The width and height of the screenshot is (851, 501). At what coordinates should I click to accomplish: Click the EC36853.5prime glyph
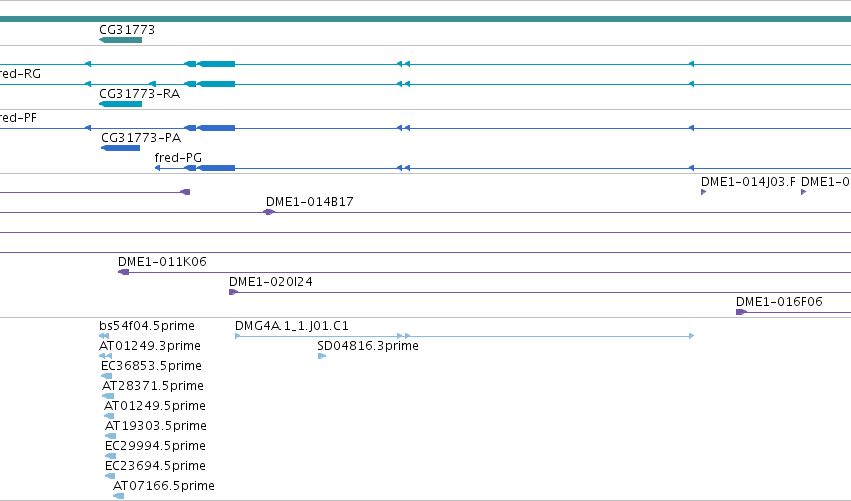tap(106, 376)
